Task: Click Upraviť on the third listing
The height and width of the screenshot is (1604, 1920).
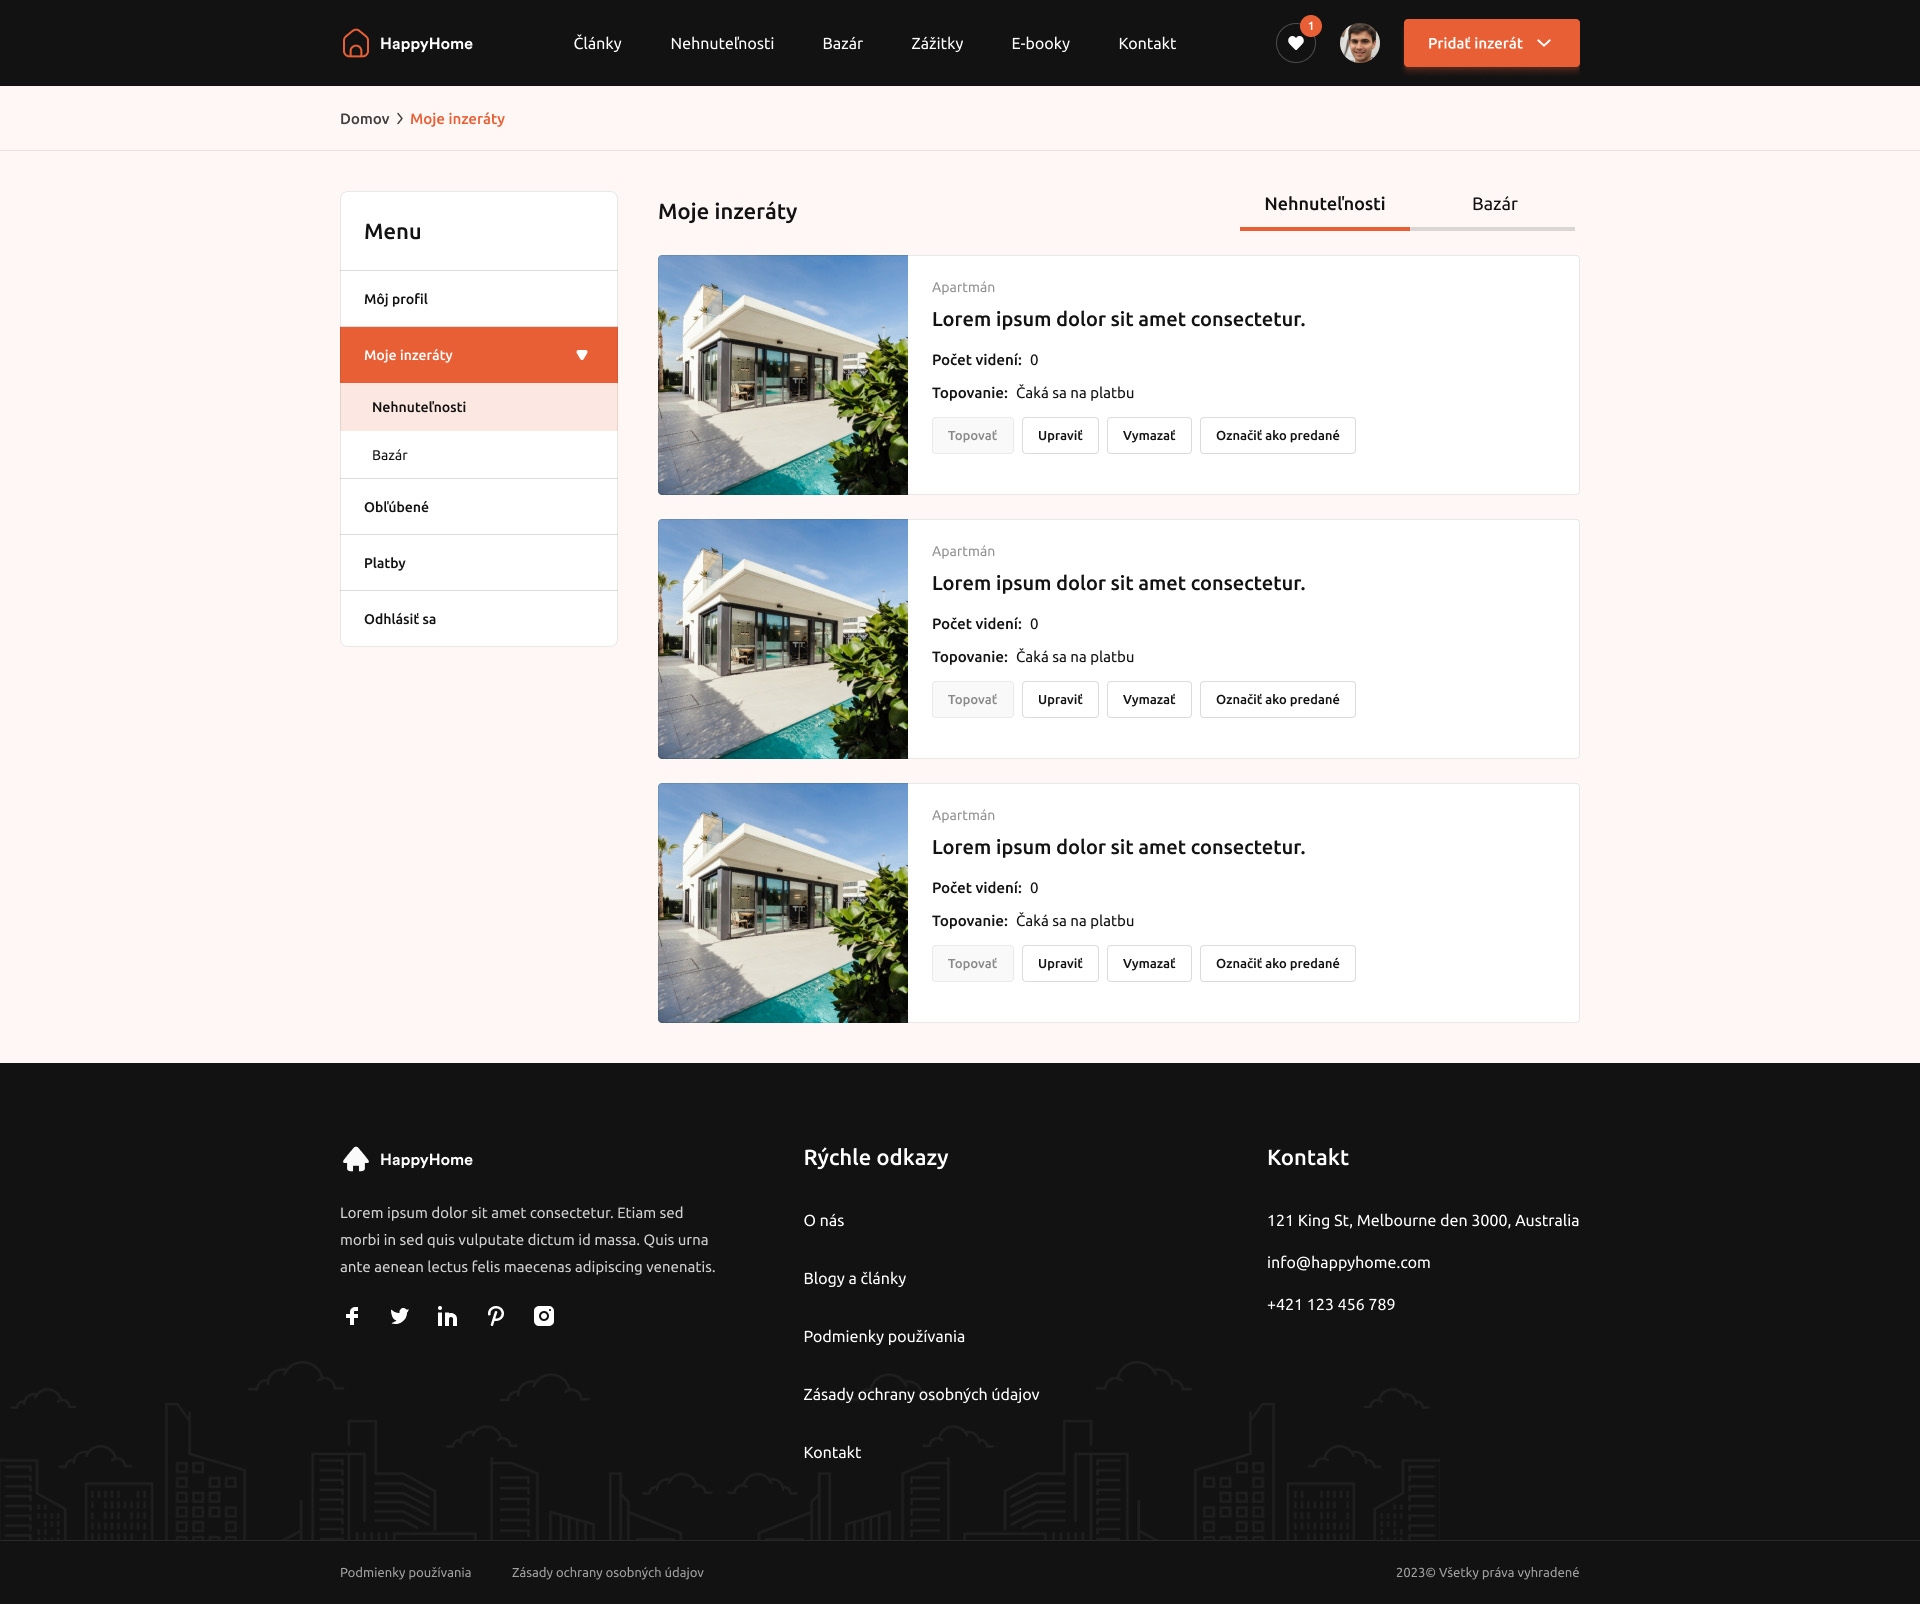Action: point(1060,964)
